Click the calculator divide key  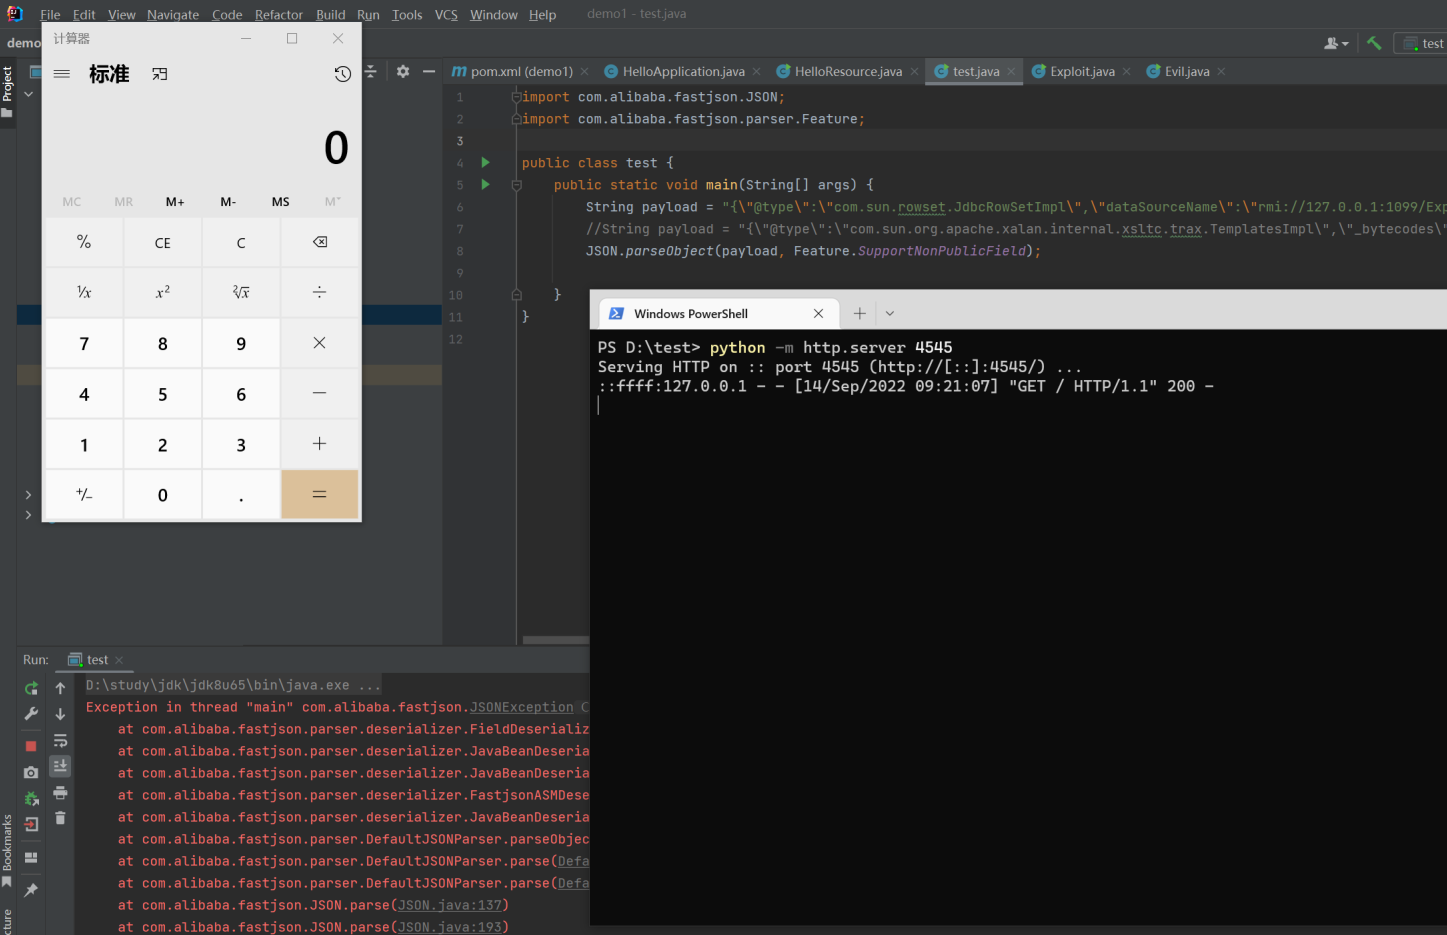coord(320,292)
